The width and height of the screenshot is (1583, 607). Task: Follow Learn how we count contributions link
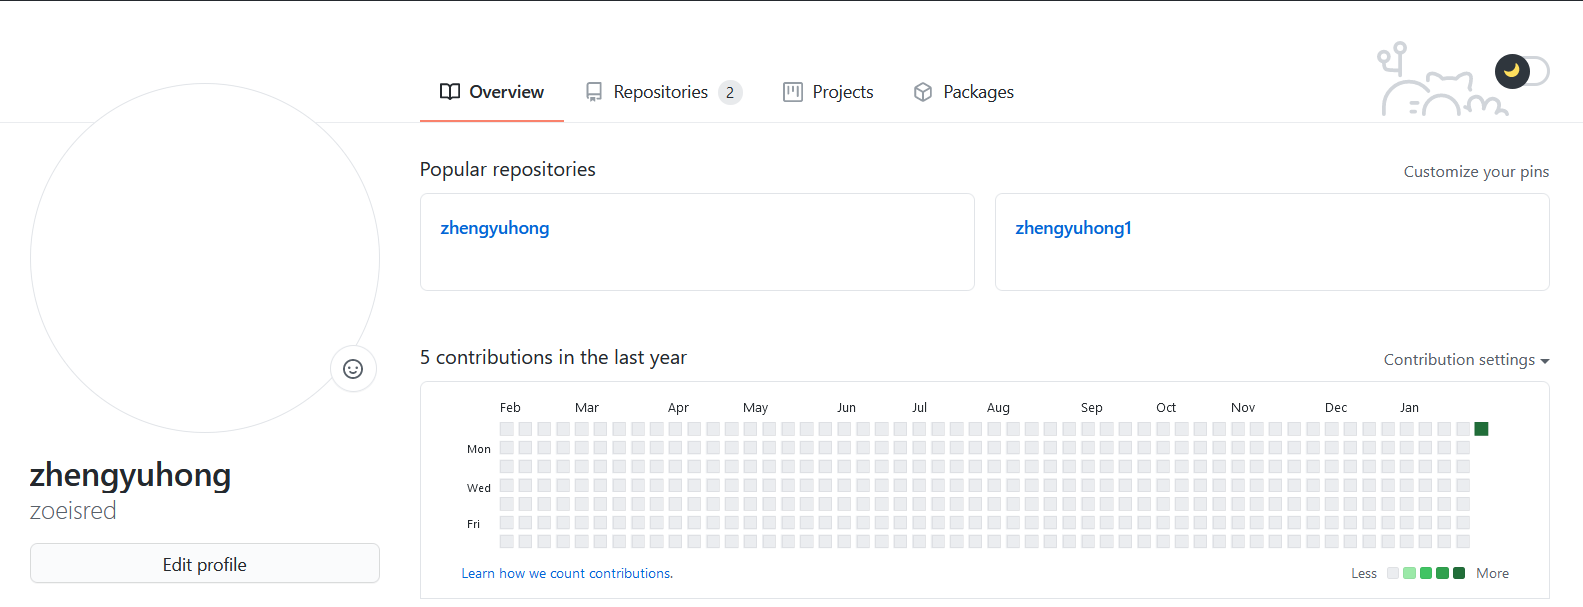[x=567, y=573]
